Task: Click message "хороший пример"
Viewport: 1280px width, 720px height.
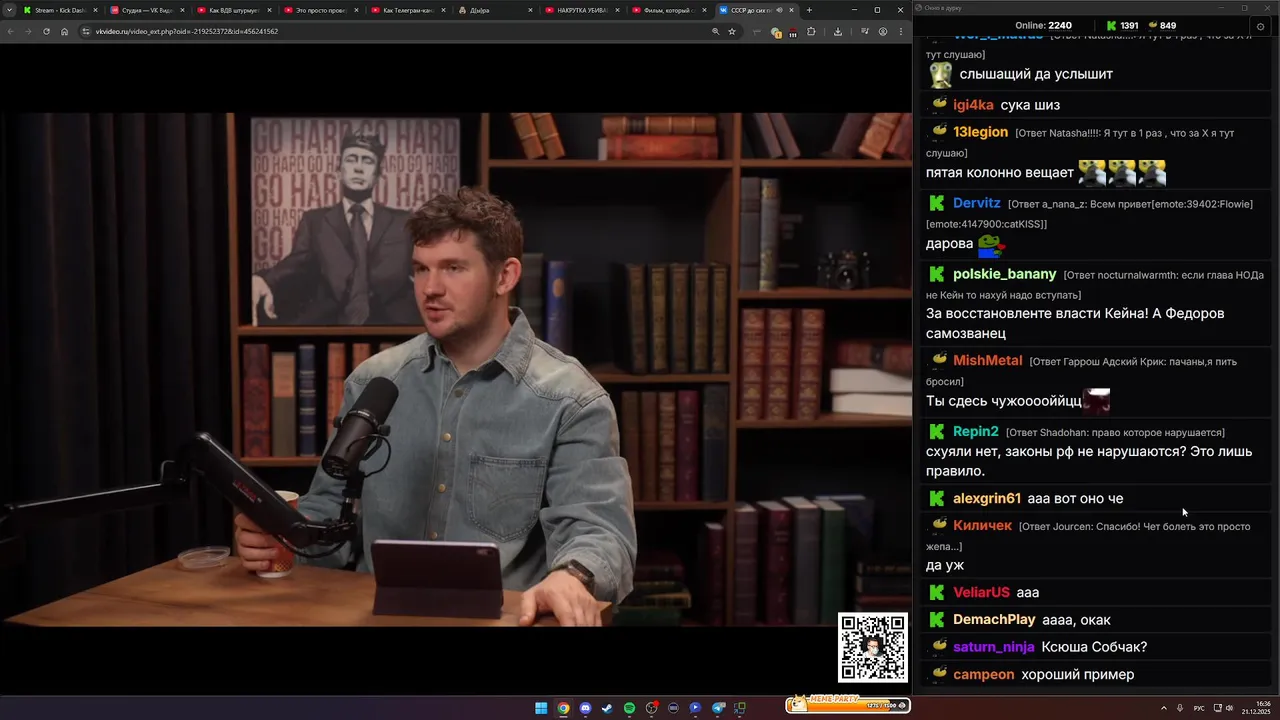Action: coord(1078,675)
